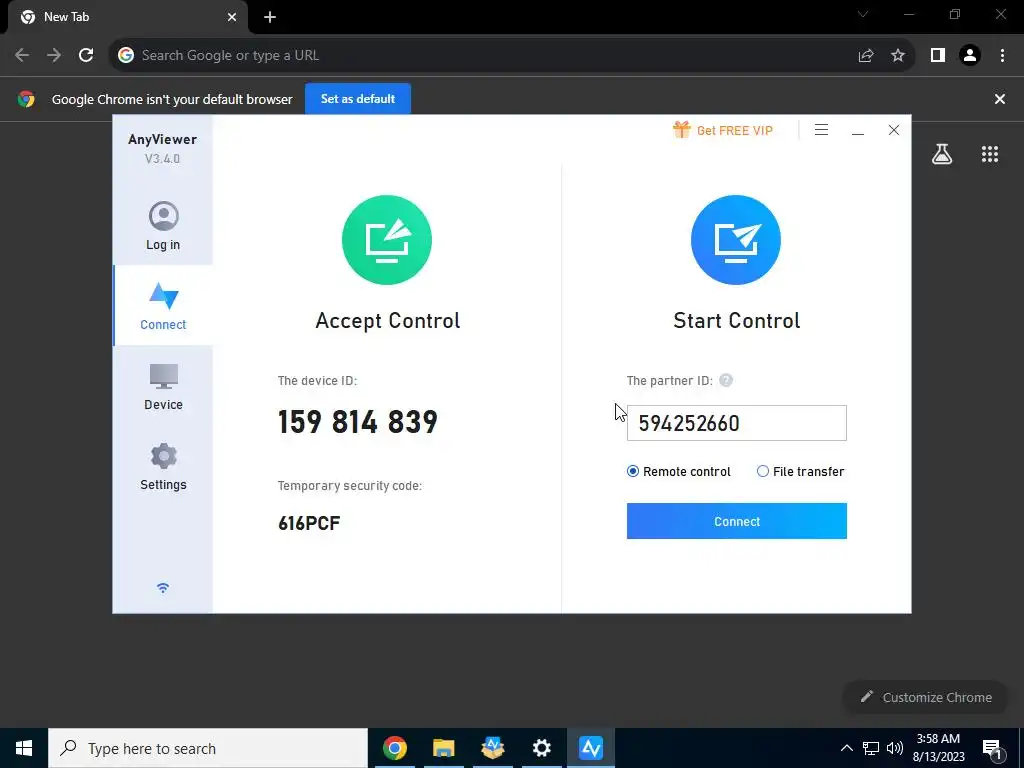
Task: Bookmark this tab with the star icon
Action: coord(898,56)
